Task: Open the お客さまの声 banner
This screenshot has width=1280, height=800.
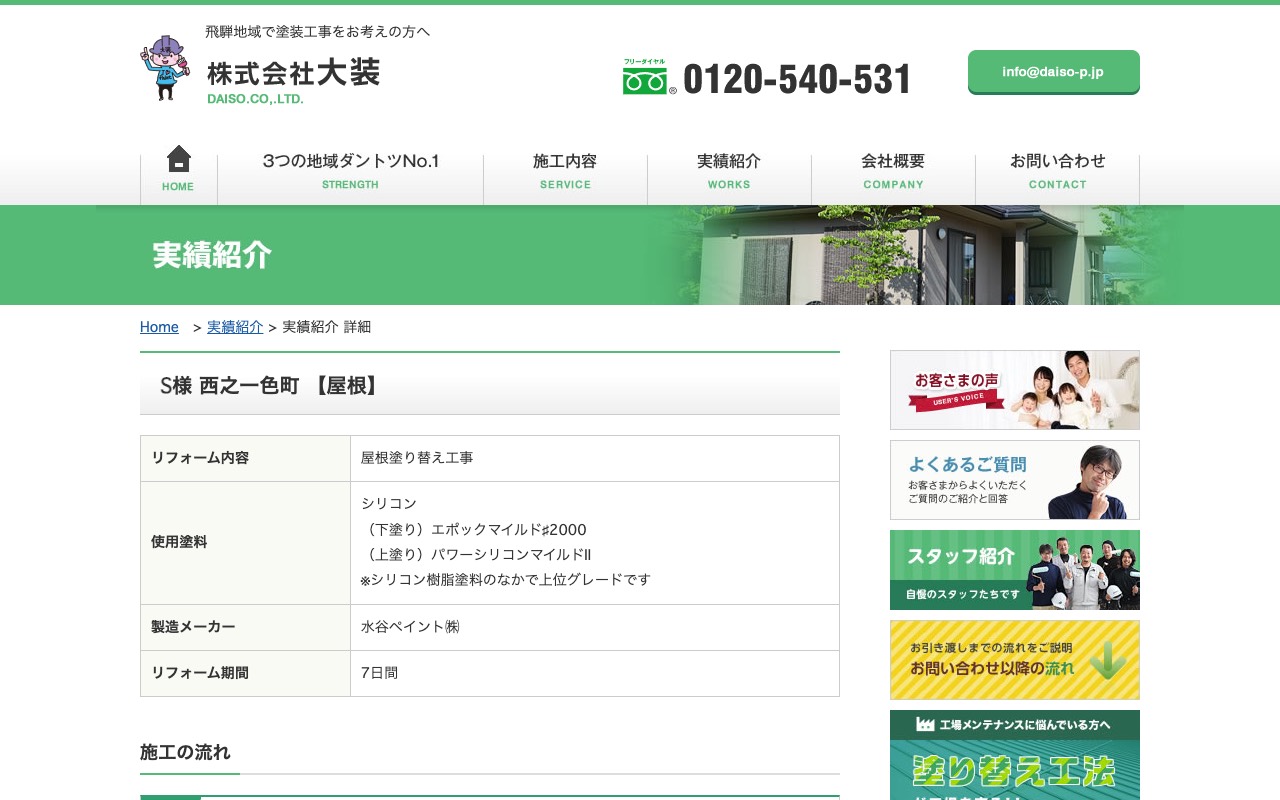Action: point(1015,390)
